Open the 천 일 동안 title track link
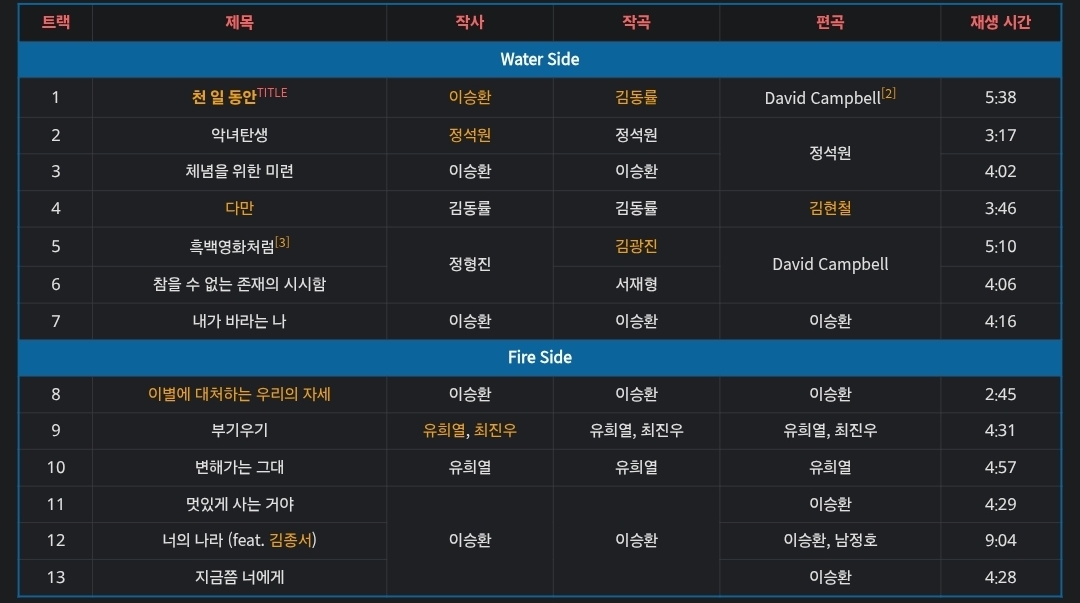This screenshot has height=603, width=1080. tap(224, 98)
